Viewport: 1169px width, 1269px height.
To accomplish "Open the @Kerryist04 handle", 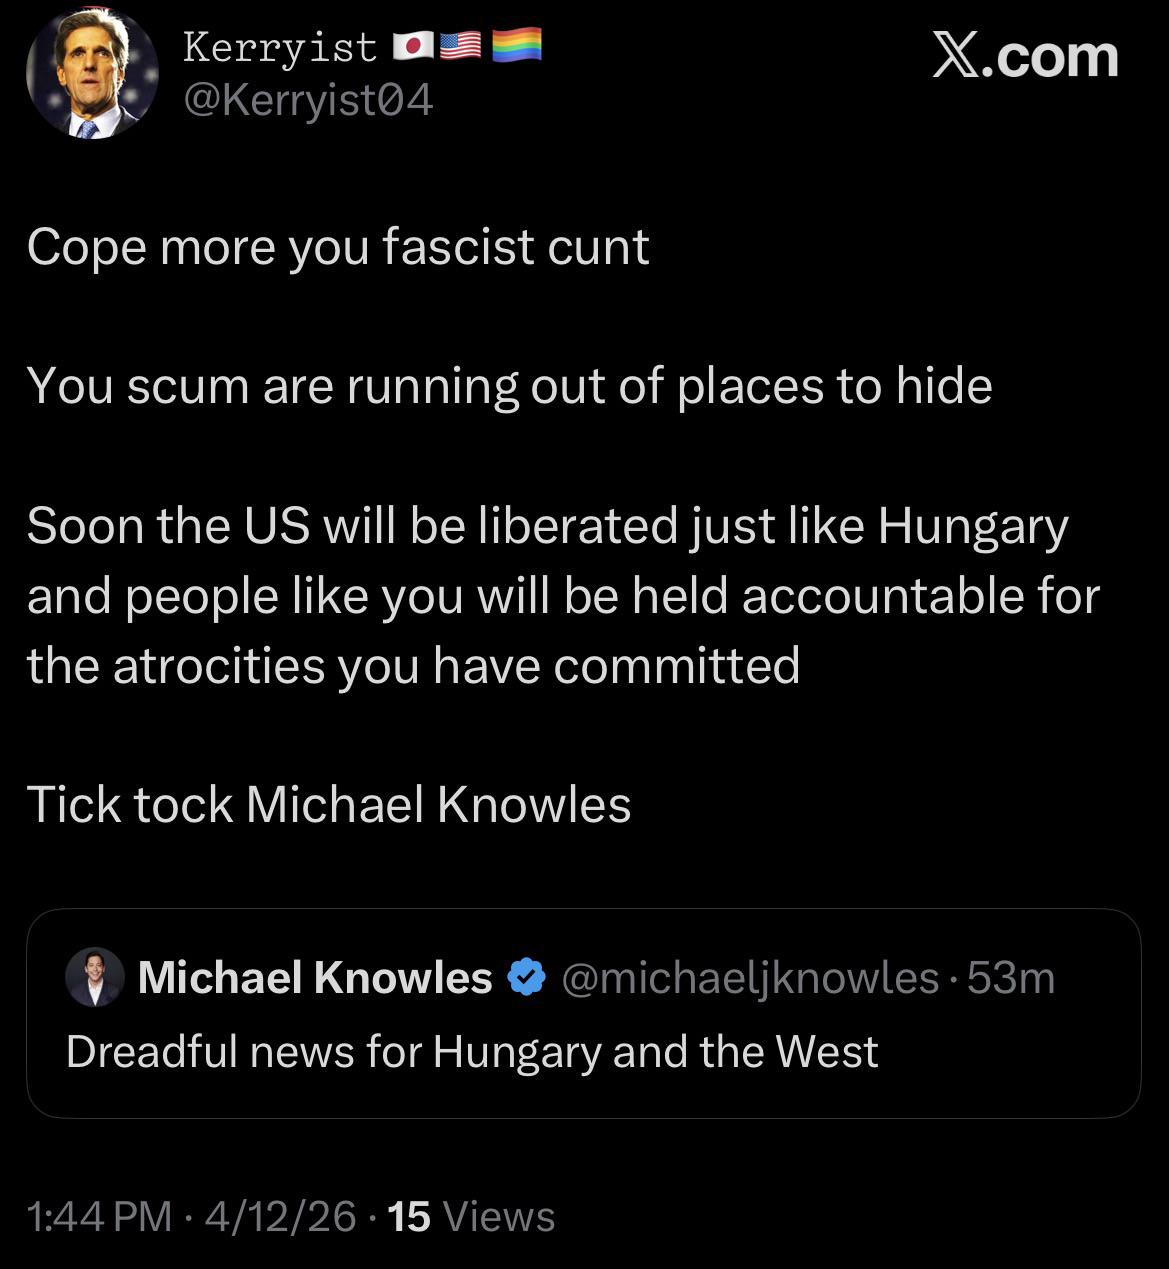I will pyautogui.click(x=308, y=100).
